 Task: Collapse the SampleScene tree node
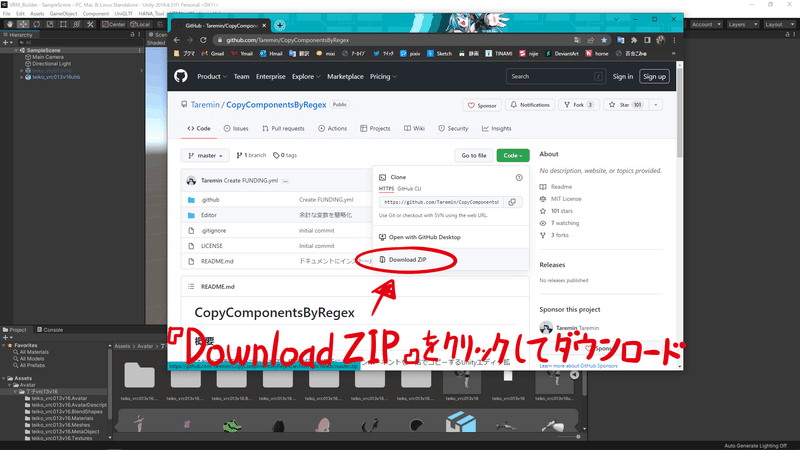[x=16, y=50]
